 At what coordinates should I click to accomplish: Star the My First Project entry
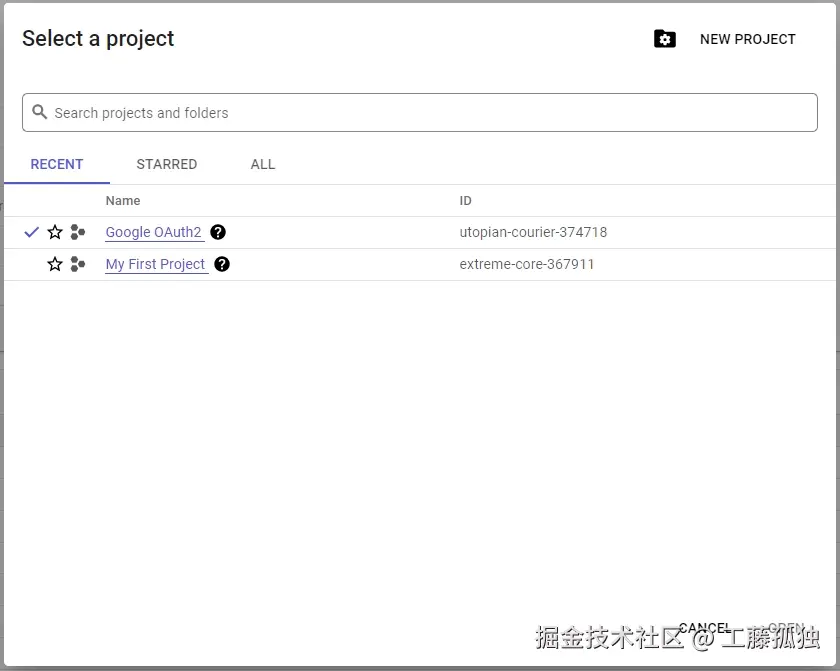tap(55, 264)
